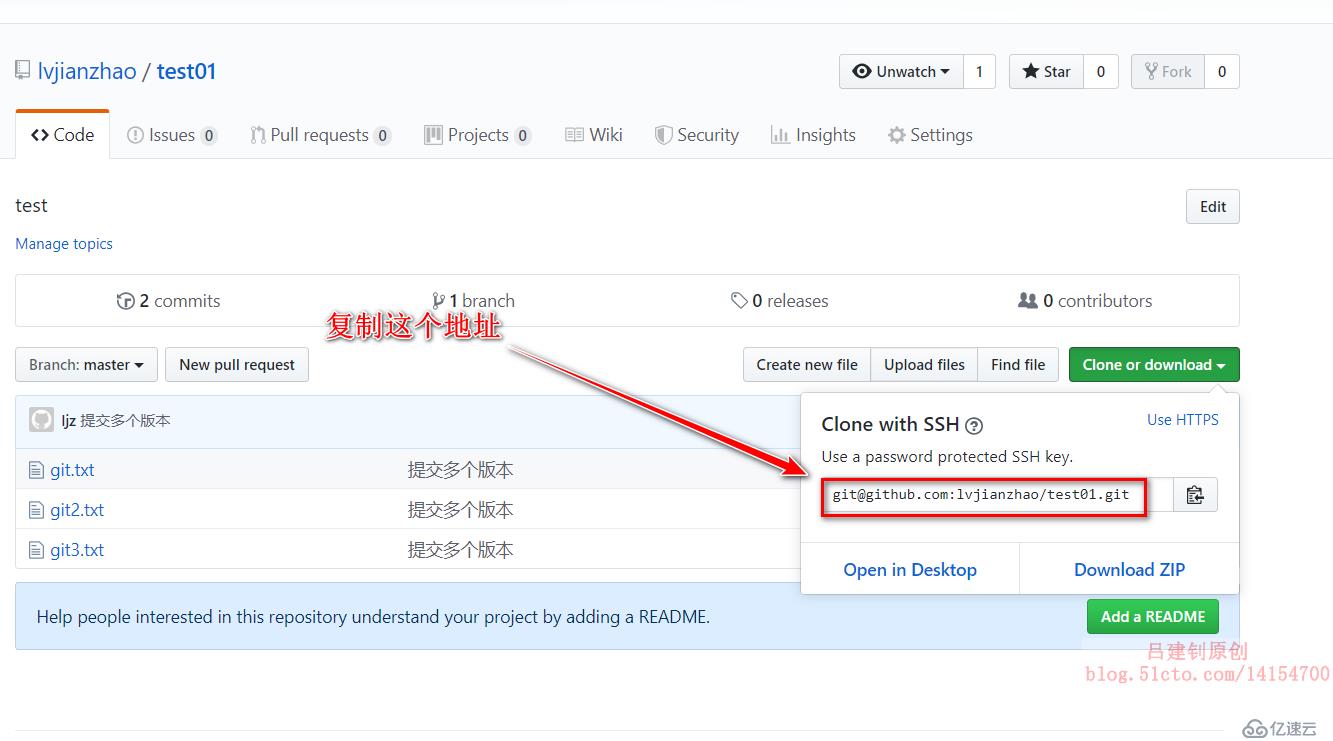
Task: Open the Branch: master dropdown
Action: coord(86,365)
